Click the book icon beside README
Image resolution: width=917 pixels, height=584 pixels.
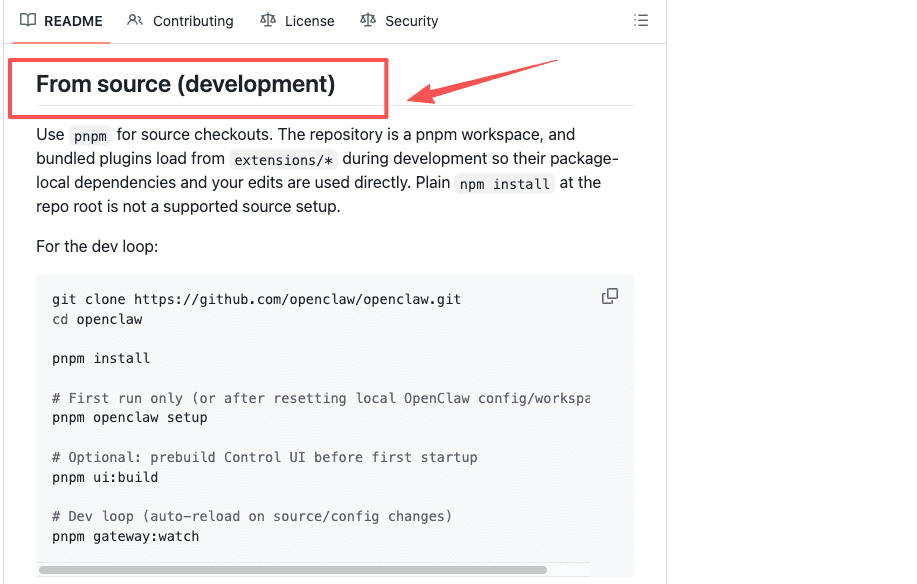point(27,20)
